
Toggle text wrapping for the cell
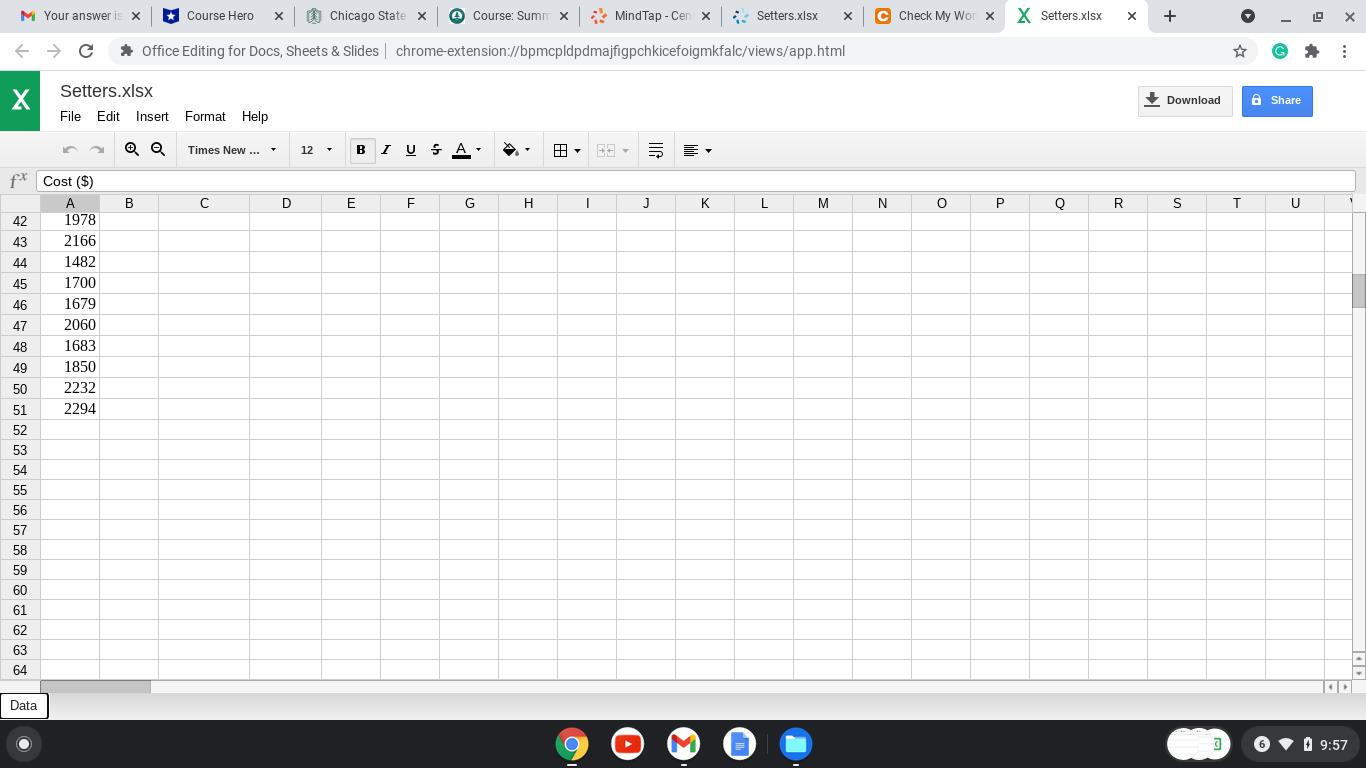pyautogui.click(x=656, y=150)
